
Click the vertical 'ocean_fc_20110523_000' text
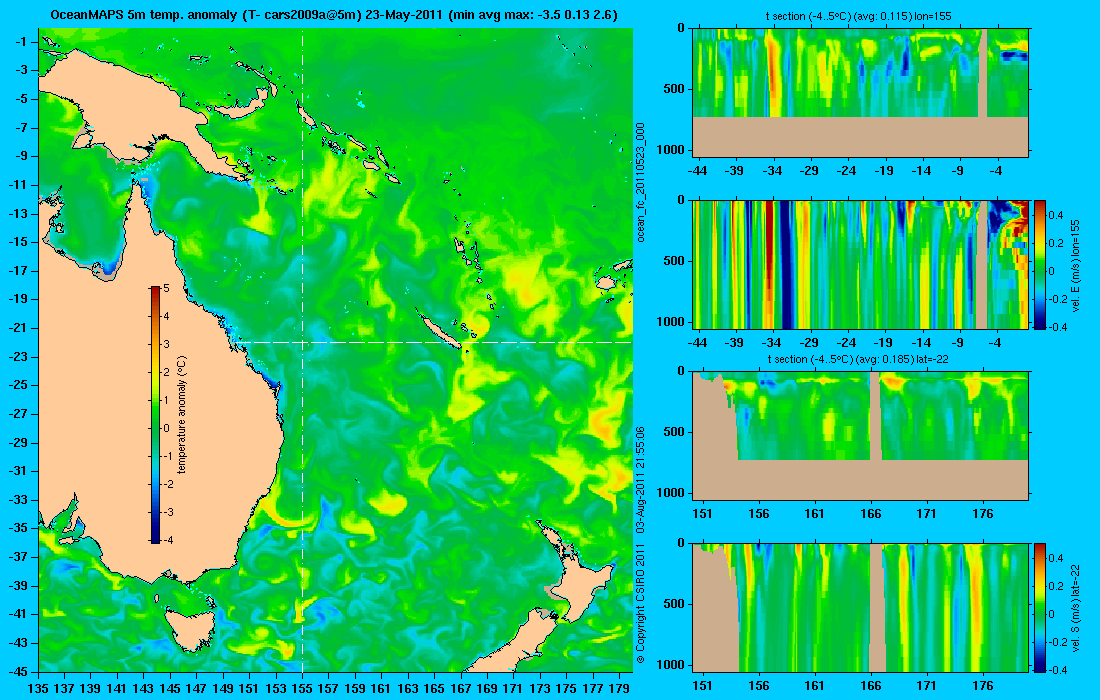640,182
